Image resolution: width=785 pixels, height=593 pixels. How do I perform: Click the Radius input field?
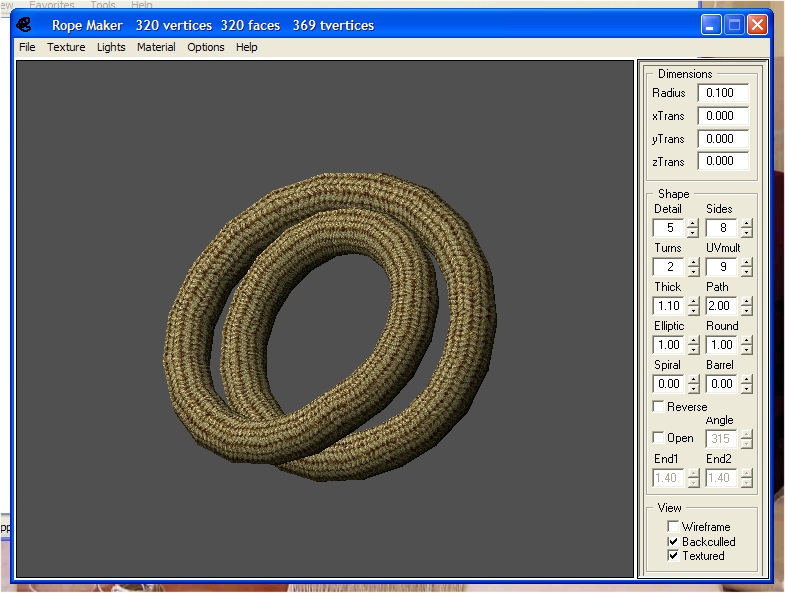coord(723,93)
